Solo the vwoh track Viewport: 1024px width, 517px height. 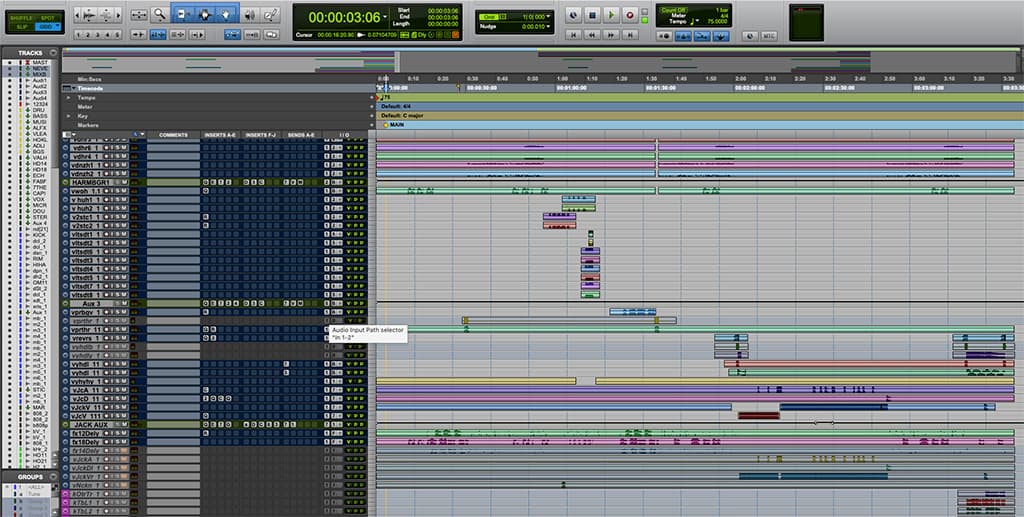point(118,191)
